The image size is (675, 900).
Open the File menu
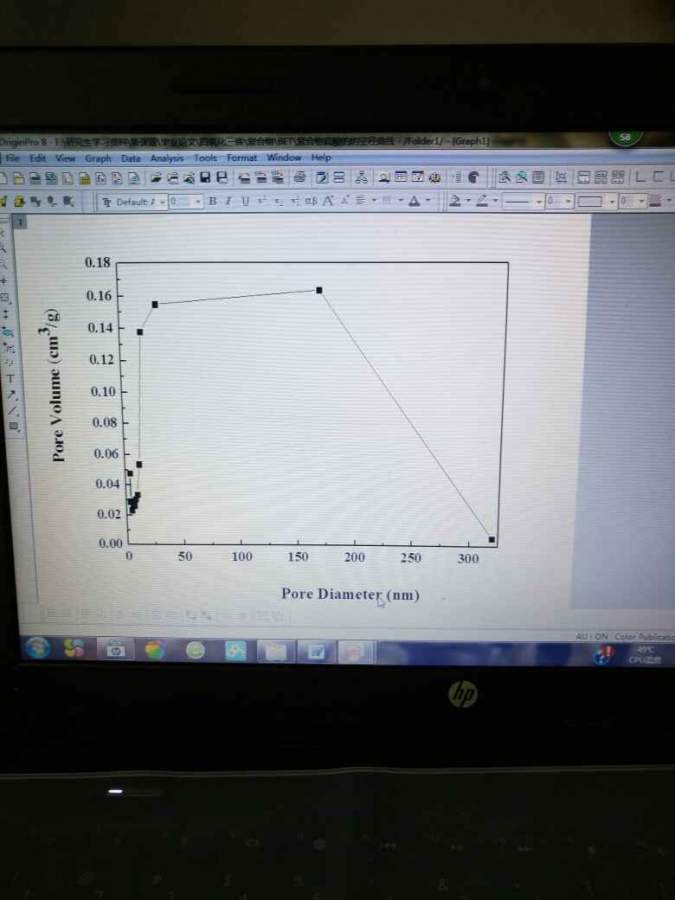click(x=13, y=157)
